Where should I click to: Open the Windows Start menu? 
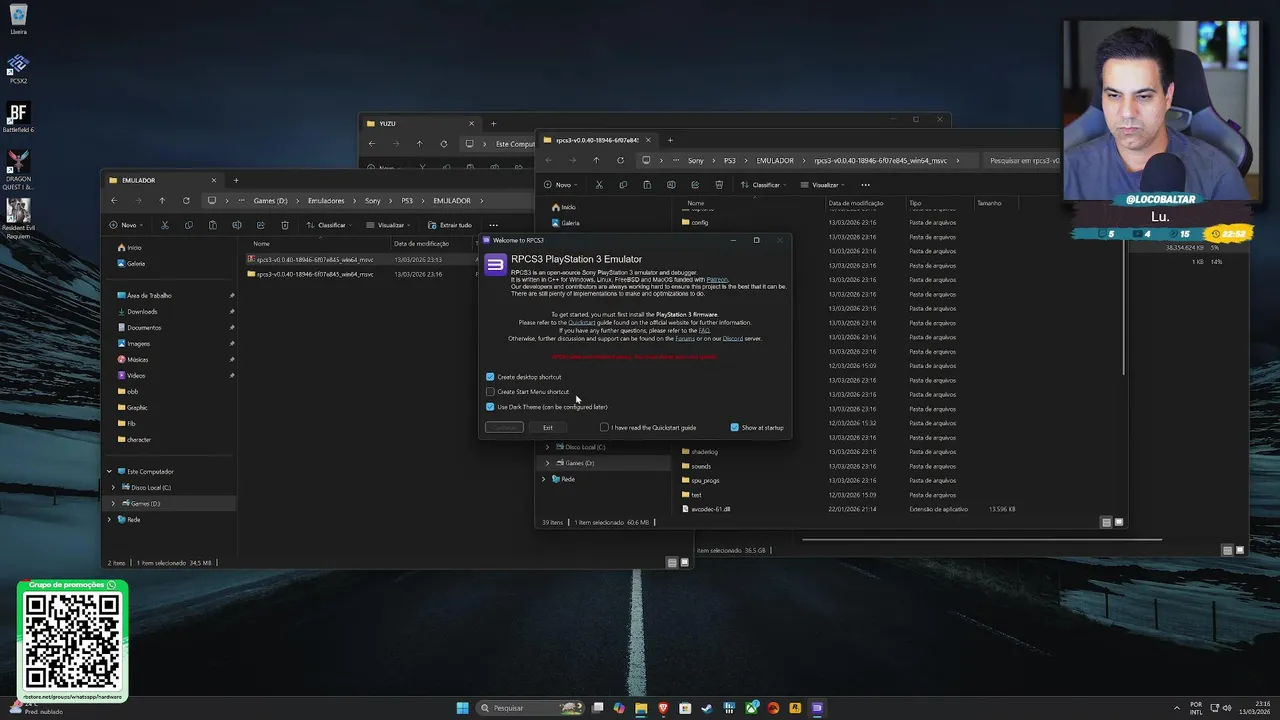pos(462,708)
